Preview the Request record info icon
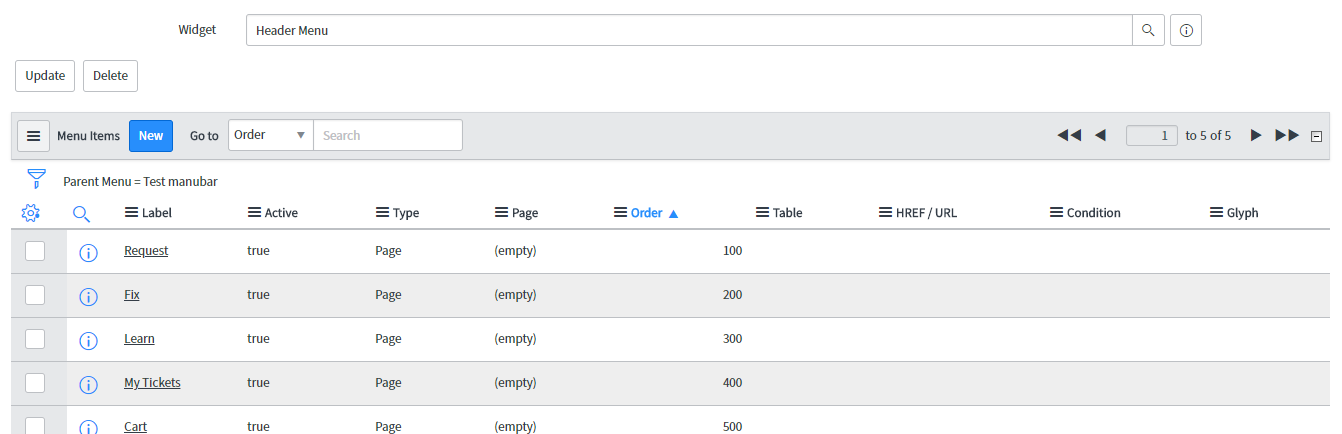 [x=88, y=252]
